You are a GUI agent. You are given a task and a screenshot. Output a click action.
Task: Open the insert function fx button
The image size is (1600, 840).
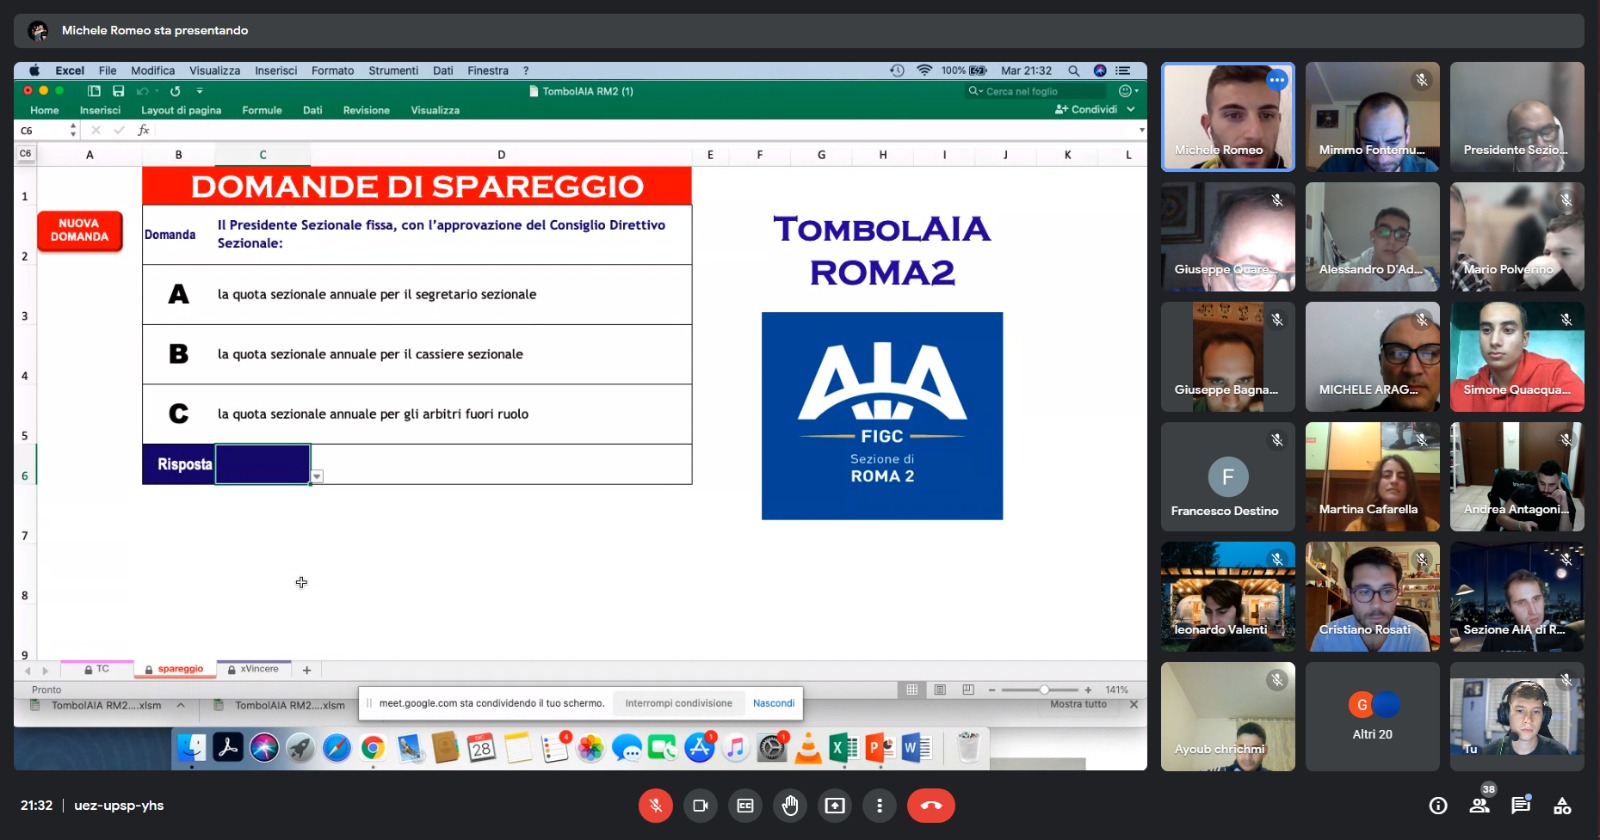pos(144,131)
